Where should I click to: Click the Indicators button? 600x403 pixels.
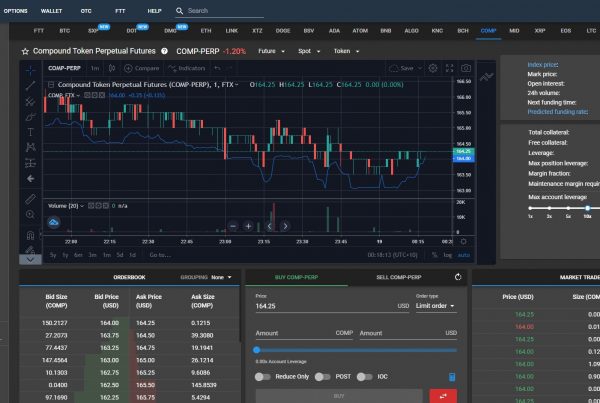pos(186,68)
